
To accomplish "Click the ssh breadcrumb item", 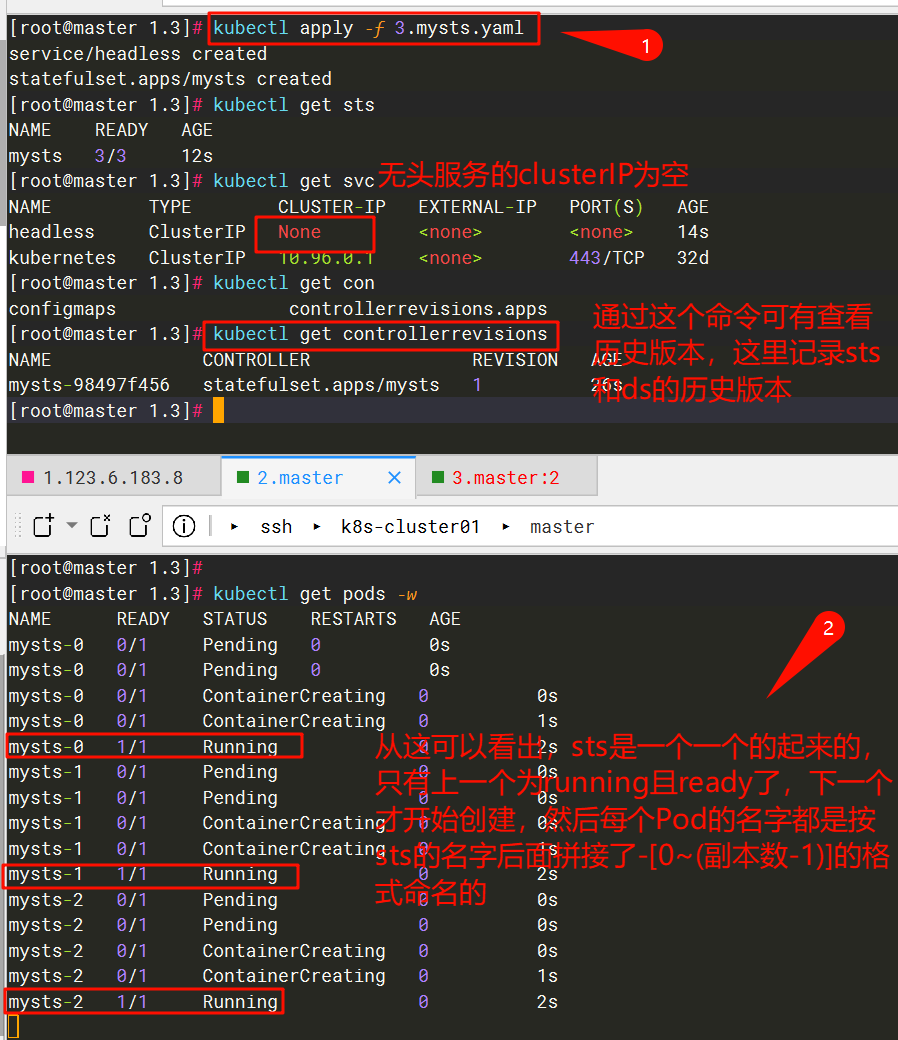I will (276, 527).
